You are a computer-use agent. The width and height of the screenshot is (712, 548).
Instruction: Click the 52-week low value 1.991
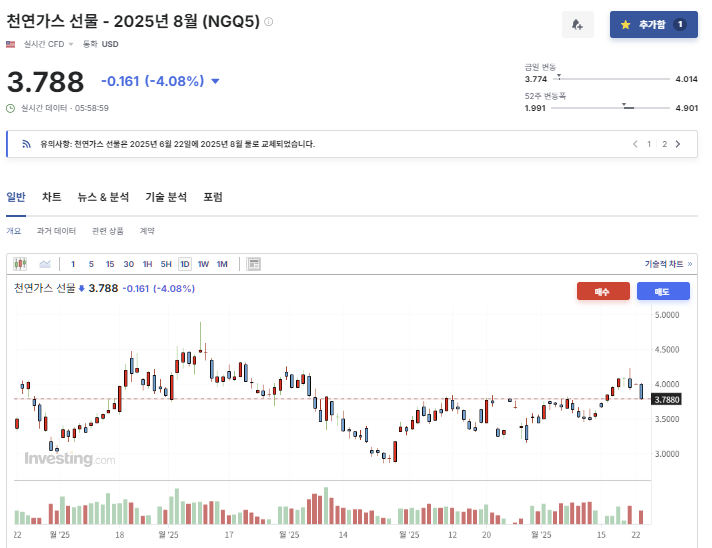(535, 108)
